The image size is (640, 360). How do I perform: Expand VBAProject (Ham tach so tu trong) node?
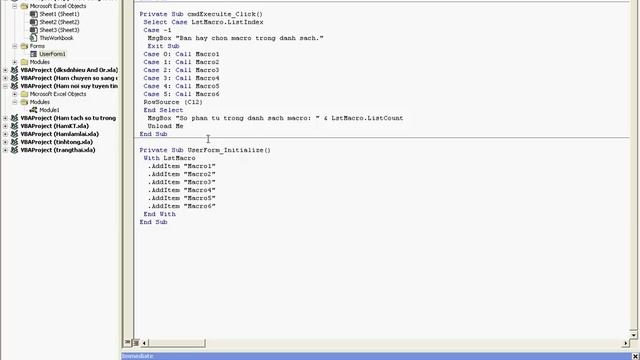pyautogui.click(x=5, y=118)
